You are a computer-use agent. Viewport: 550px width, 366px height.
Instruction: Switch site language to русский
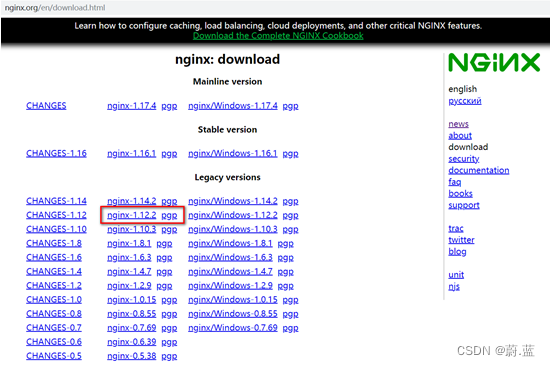(465, 101)
